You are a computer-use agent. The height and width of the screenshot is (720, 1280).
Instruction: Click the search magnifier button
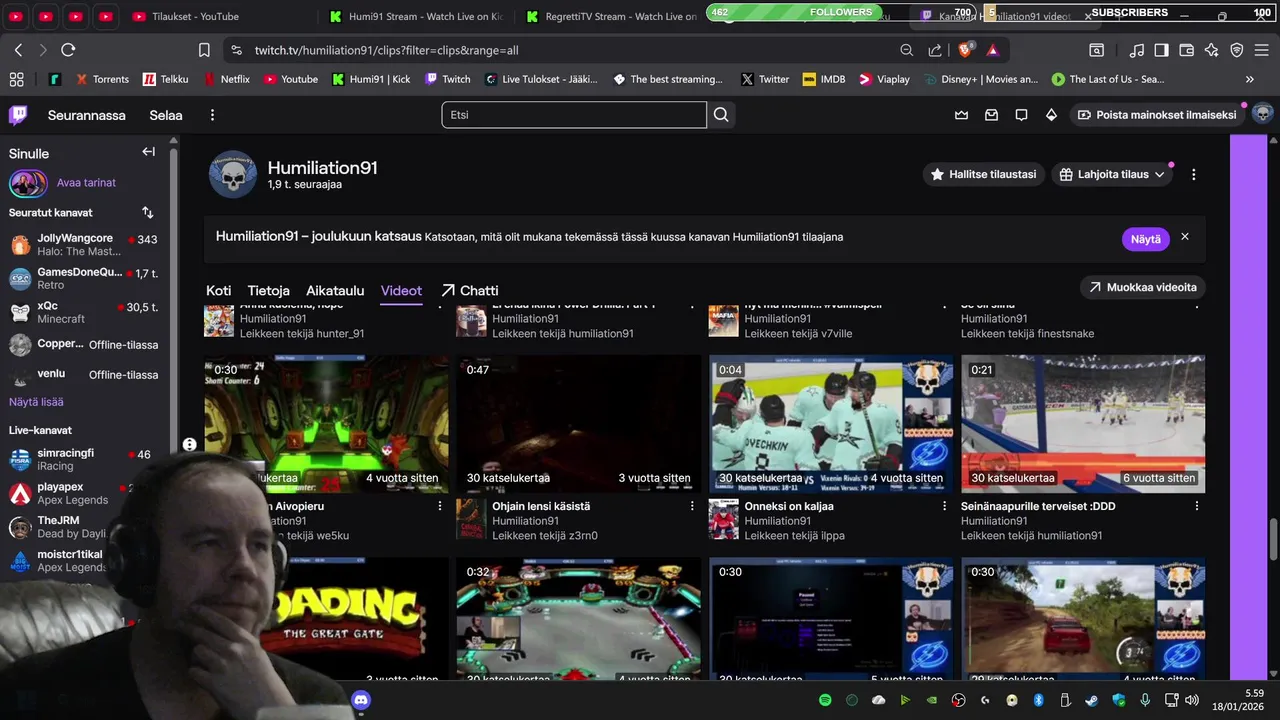pyautogui.click(x=721, y=115)
